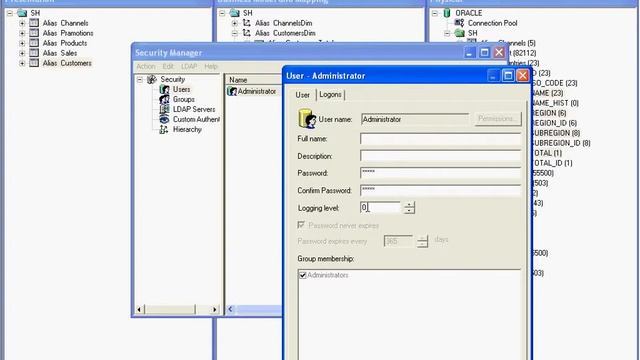Click the SH folder icon in Business Model pane
Viewport: 640px width, 360px height.
[234, 13]
